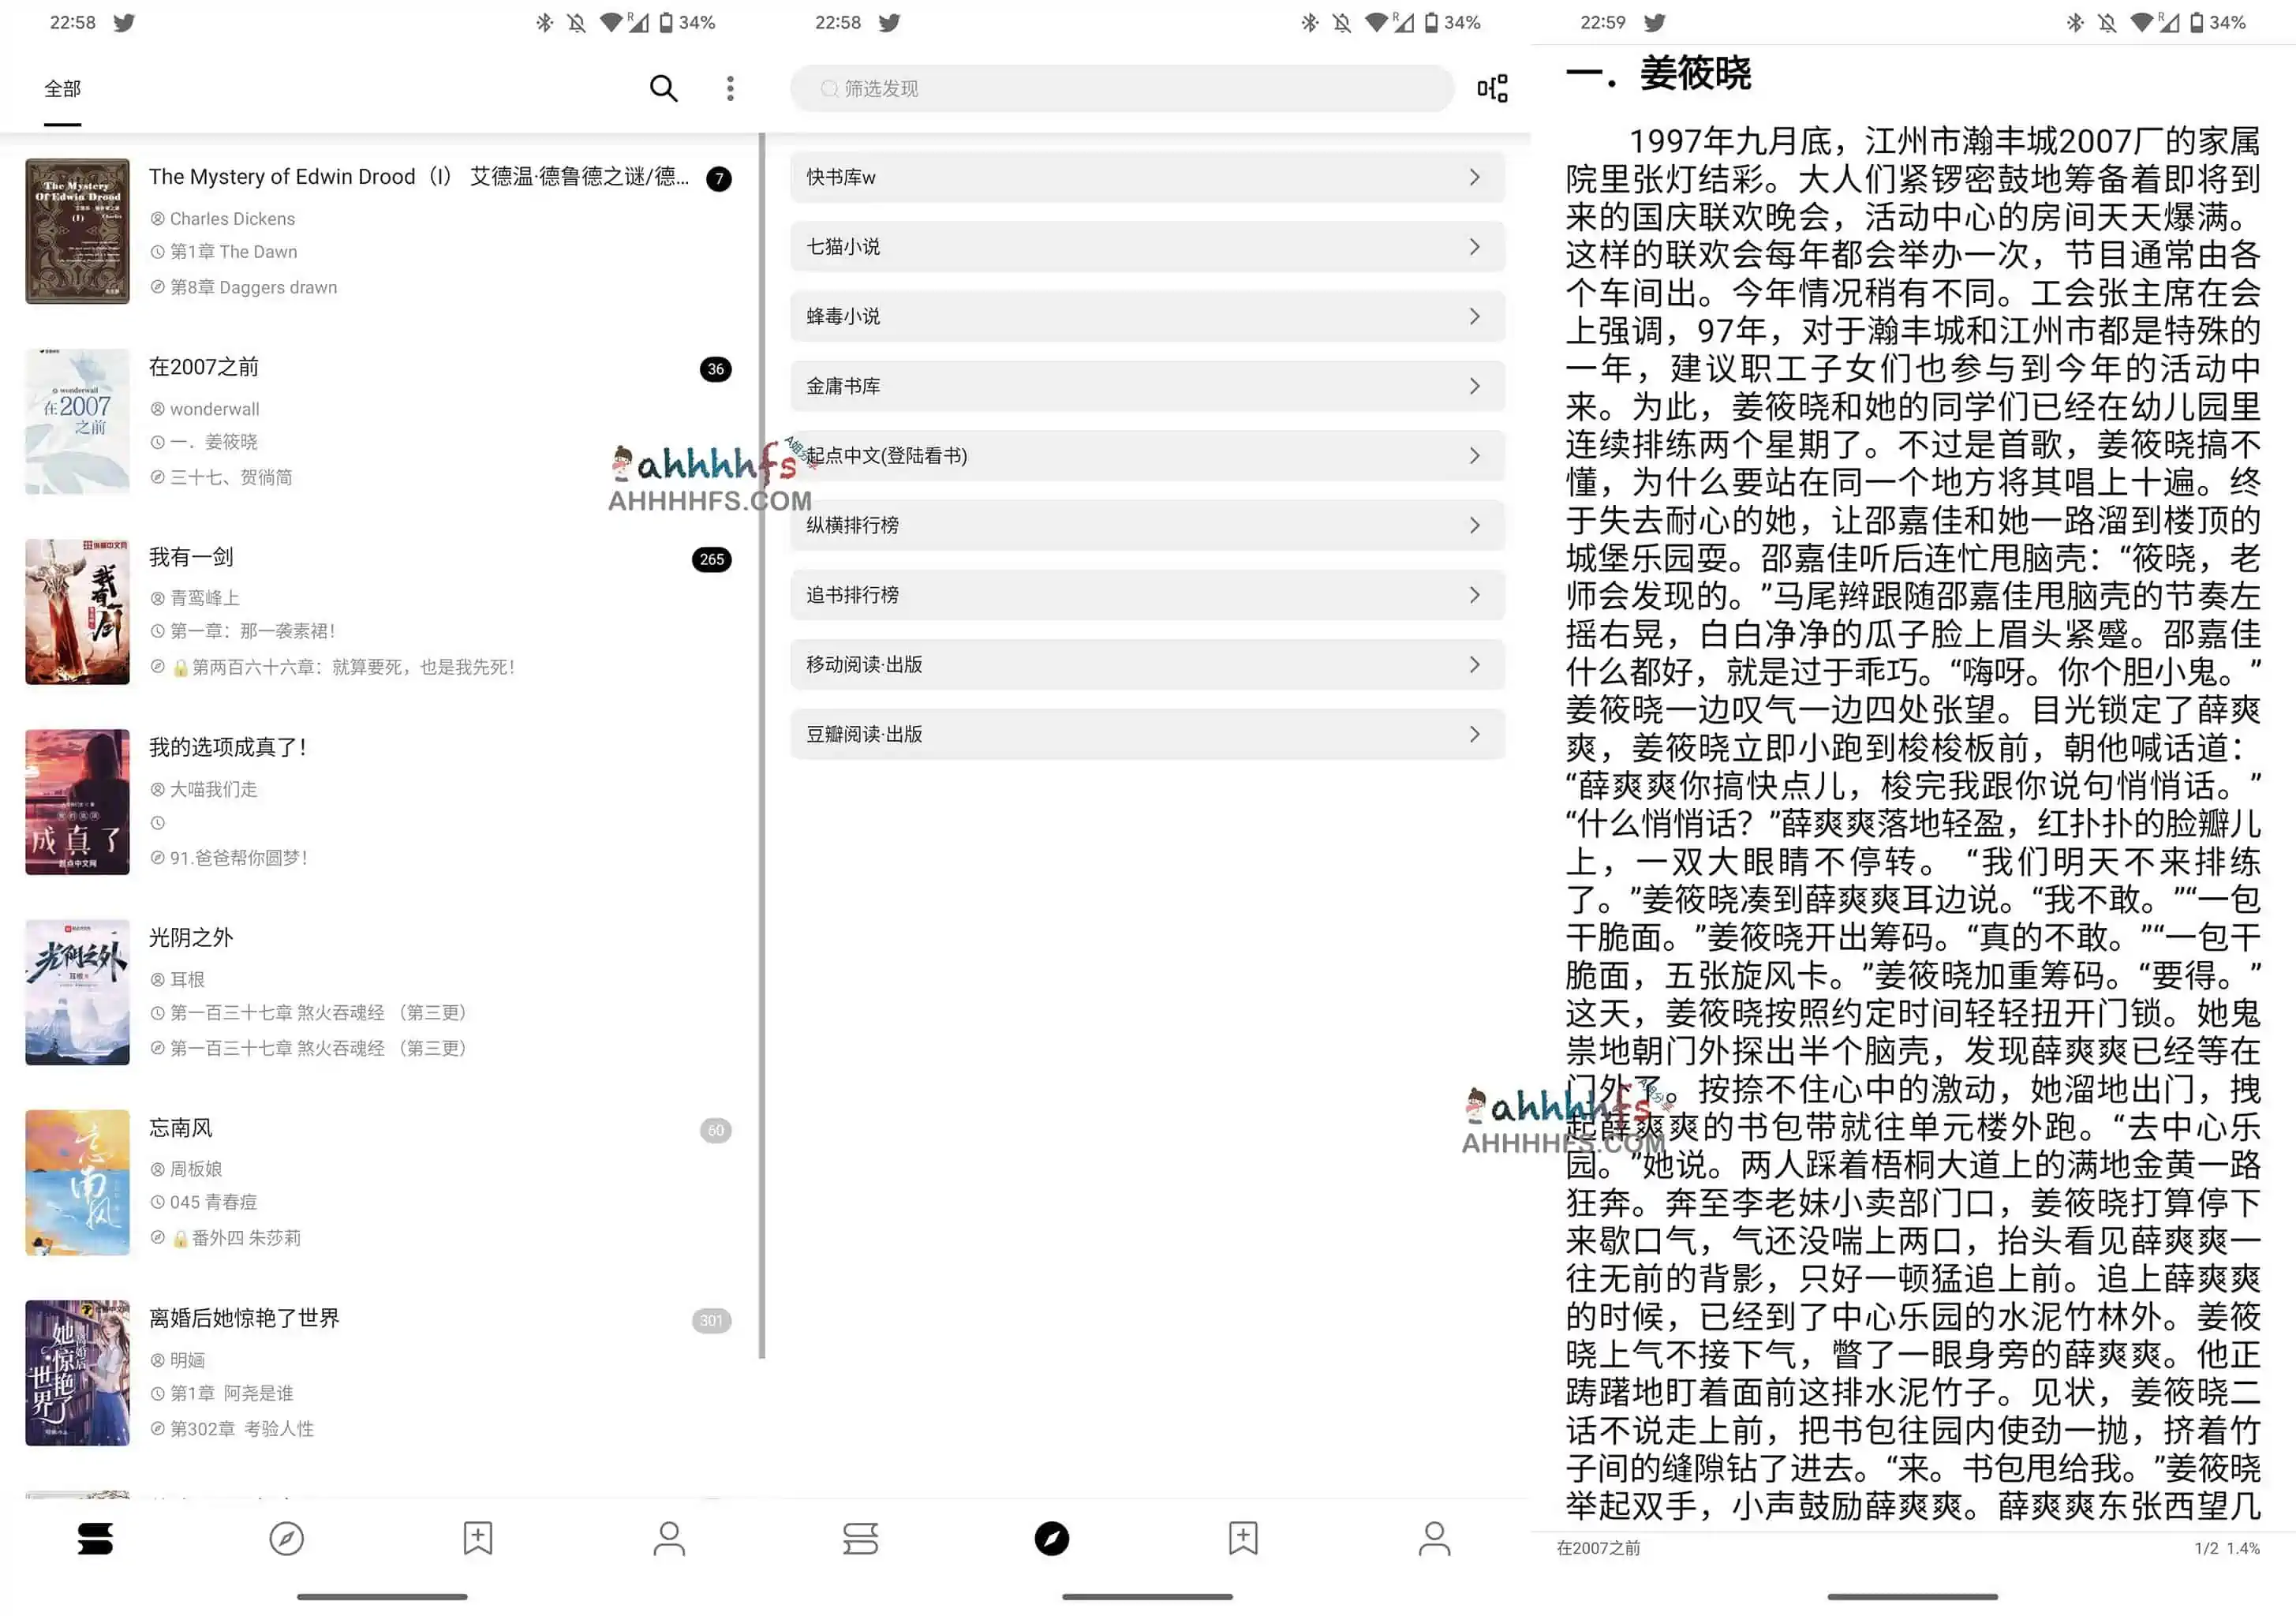Open the stacked-books Bookshelf icon in the discovery nav

(x=861, y=1539)
